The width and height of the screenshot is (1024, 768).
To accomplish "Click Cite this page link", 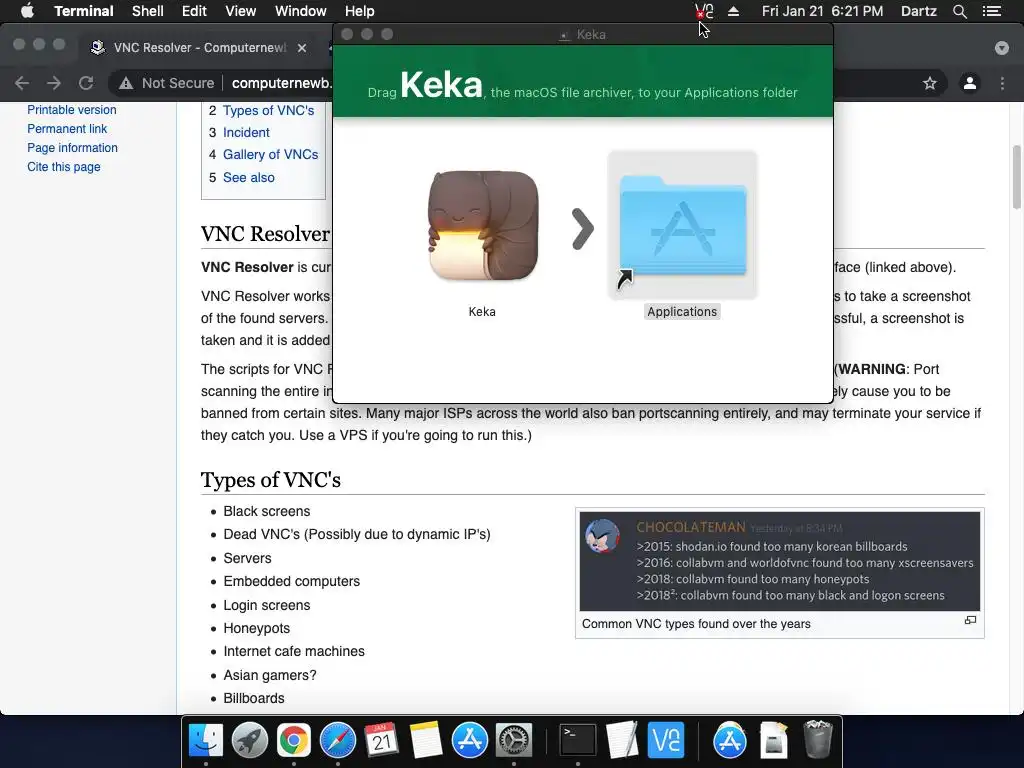I will click(64, 167).
